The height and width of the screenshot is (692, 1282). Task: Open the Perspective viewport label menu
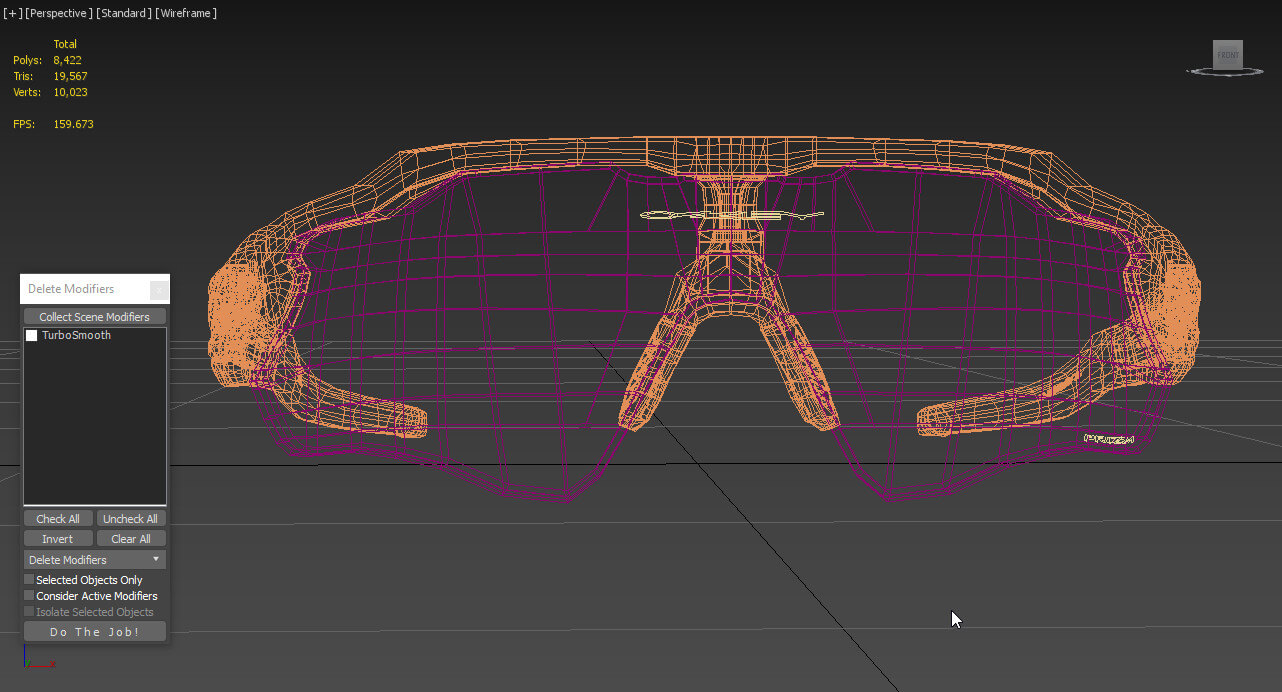click(x=59, y=13)
